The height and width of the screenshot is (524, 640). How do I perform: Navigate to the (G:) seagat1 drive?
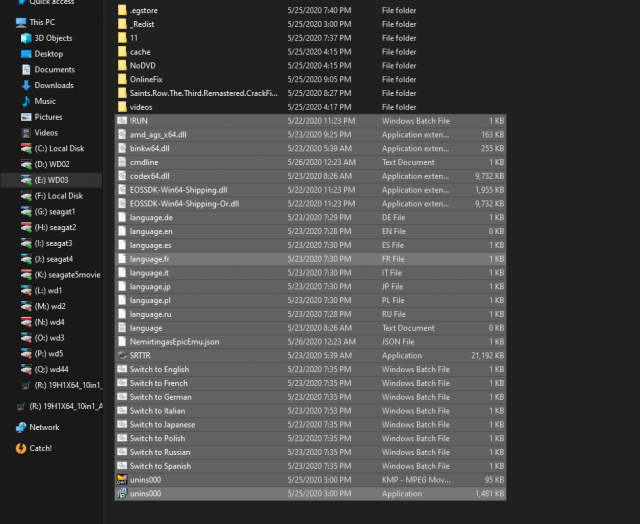[54, 211]
